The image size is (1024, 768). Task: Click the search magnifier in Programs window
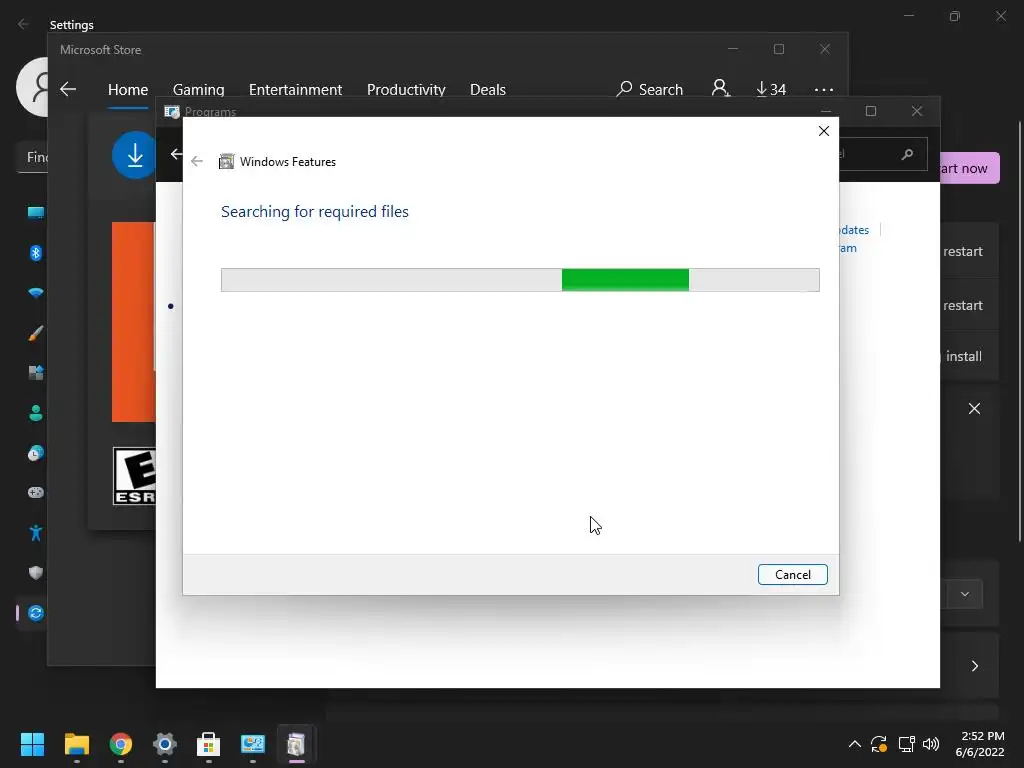click(907, 154)
